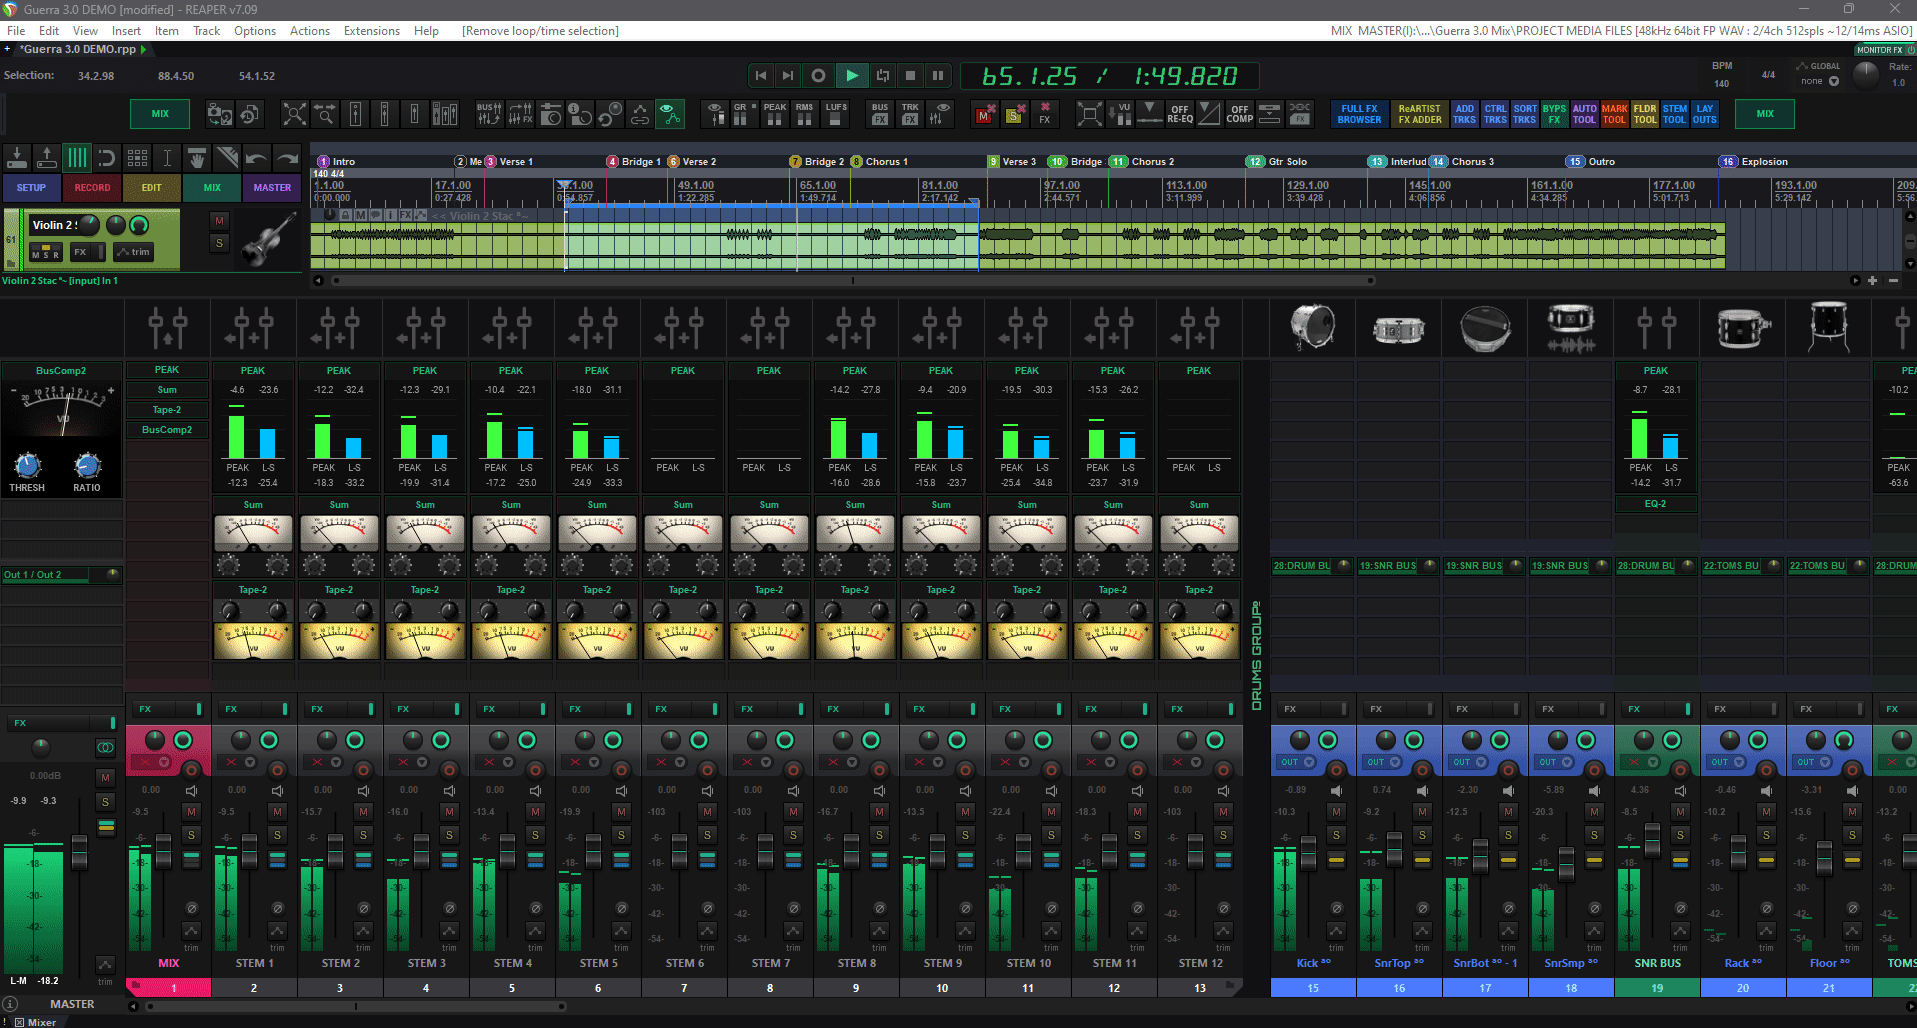Open the Track menu
This screenshot has width=1917, height=1028.
coord(206,31)
